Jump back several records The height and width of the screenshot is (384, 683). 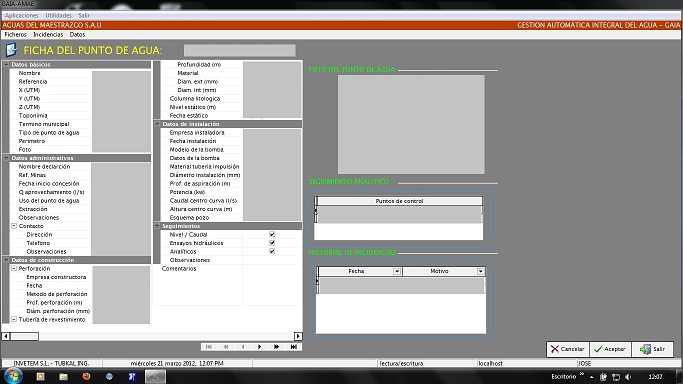point(226,347)
